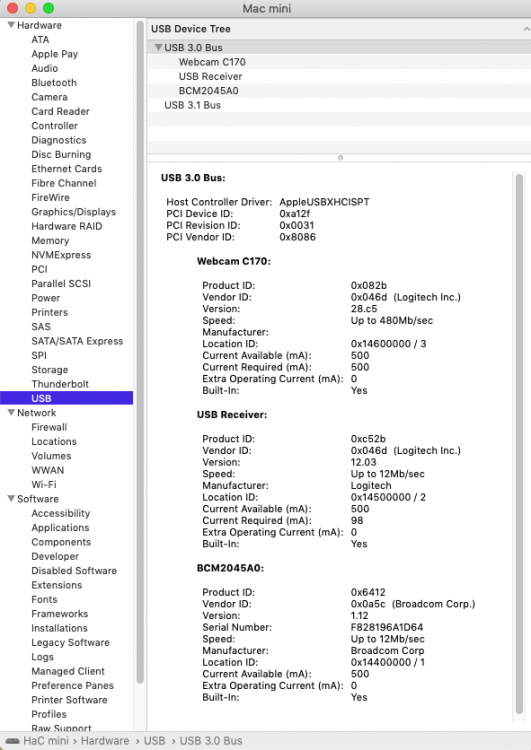Open Legacy Software entry

pos(70,642)
